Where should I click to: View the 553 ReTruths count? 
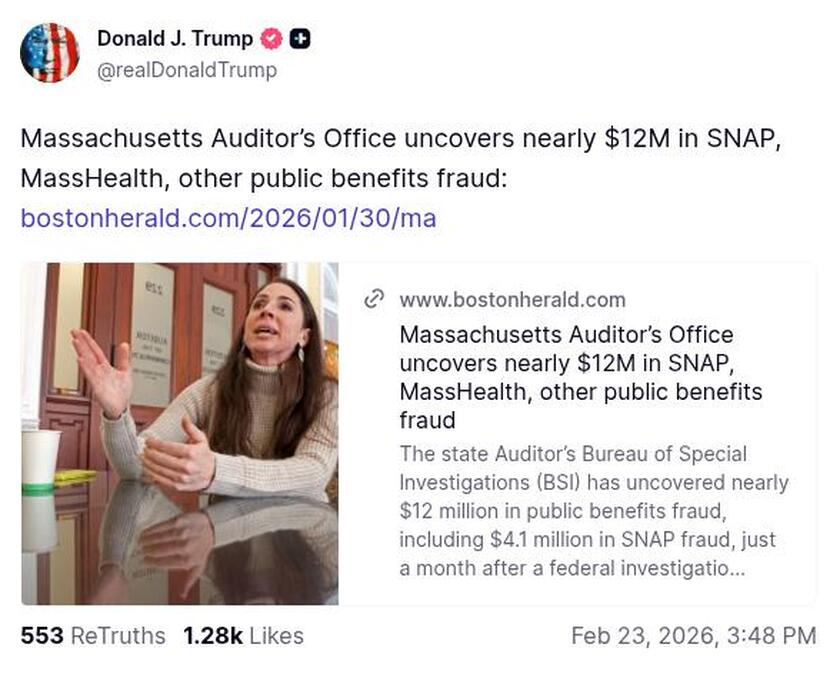tap(39, 636)
